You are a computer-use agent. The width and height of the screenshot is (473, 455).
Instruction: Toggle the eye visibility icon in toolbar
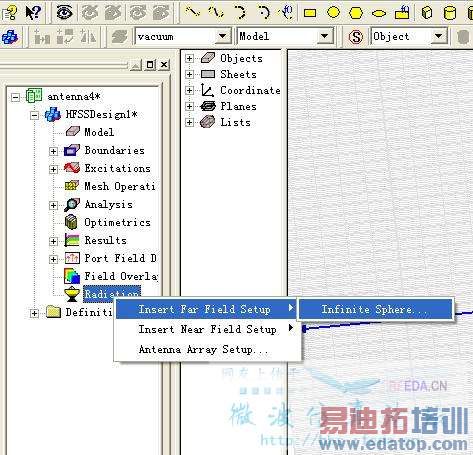(64, 13)
